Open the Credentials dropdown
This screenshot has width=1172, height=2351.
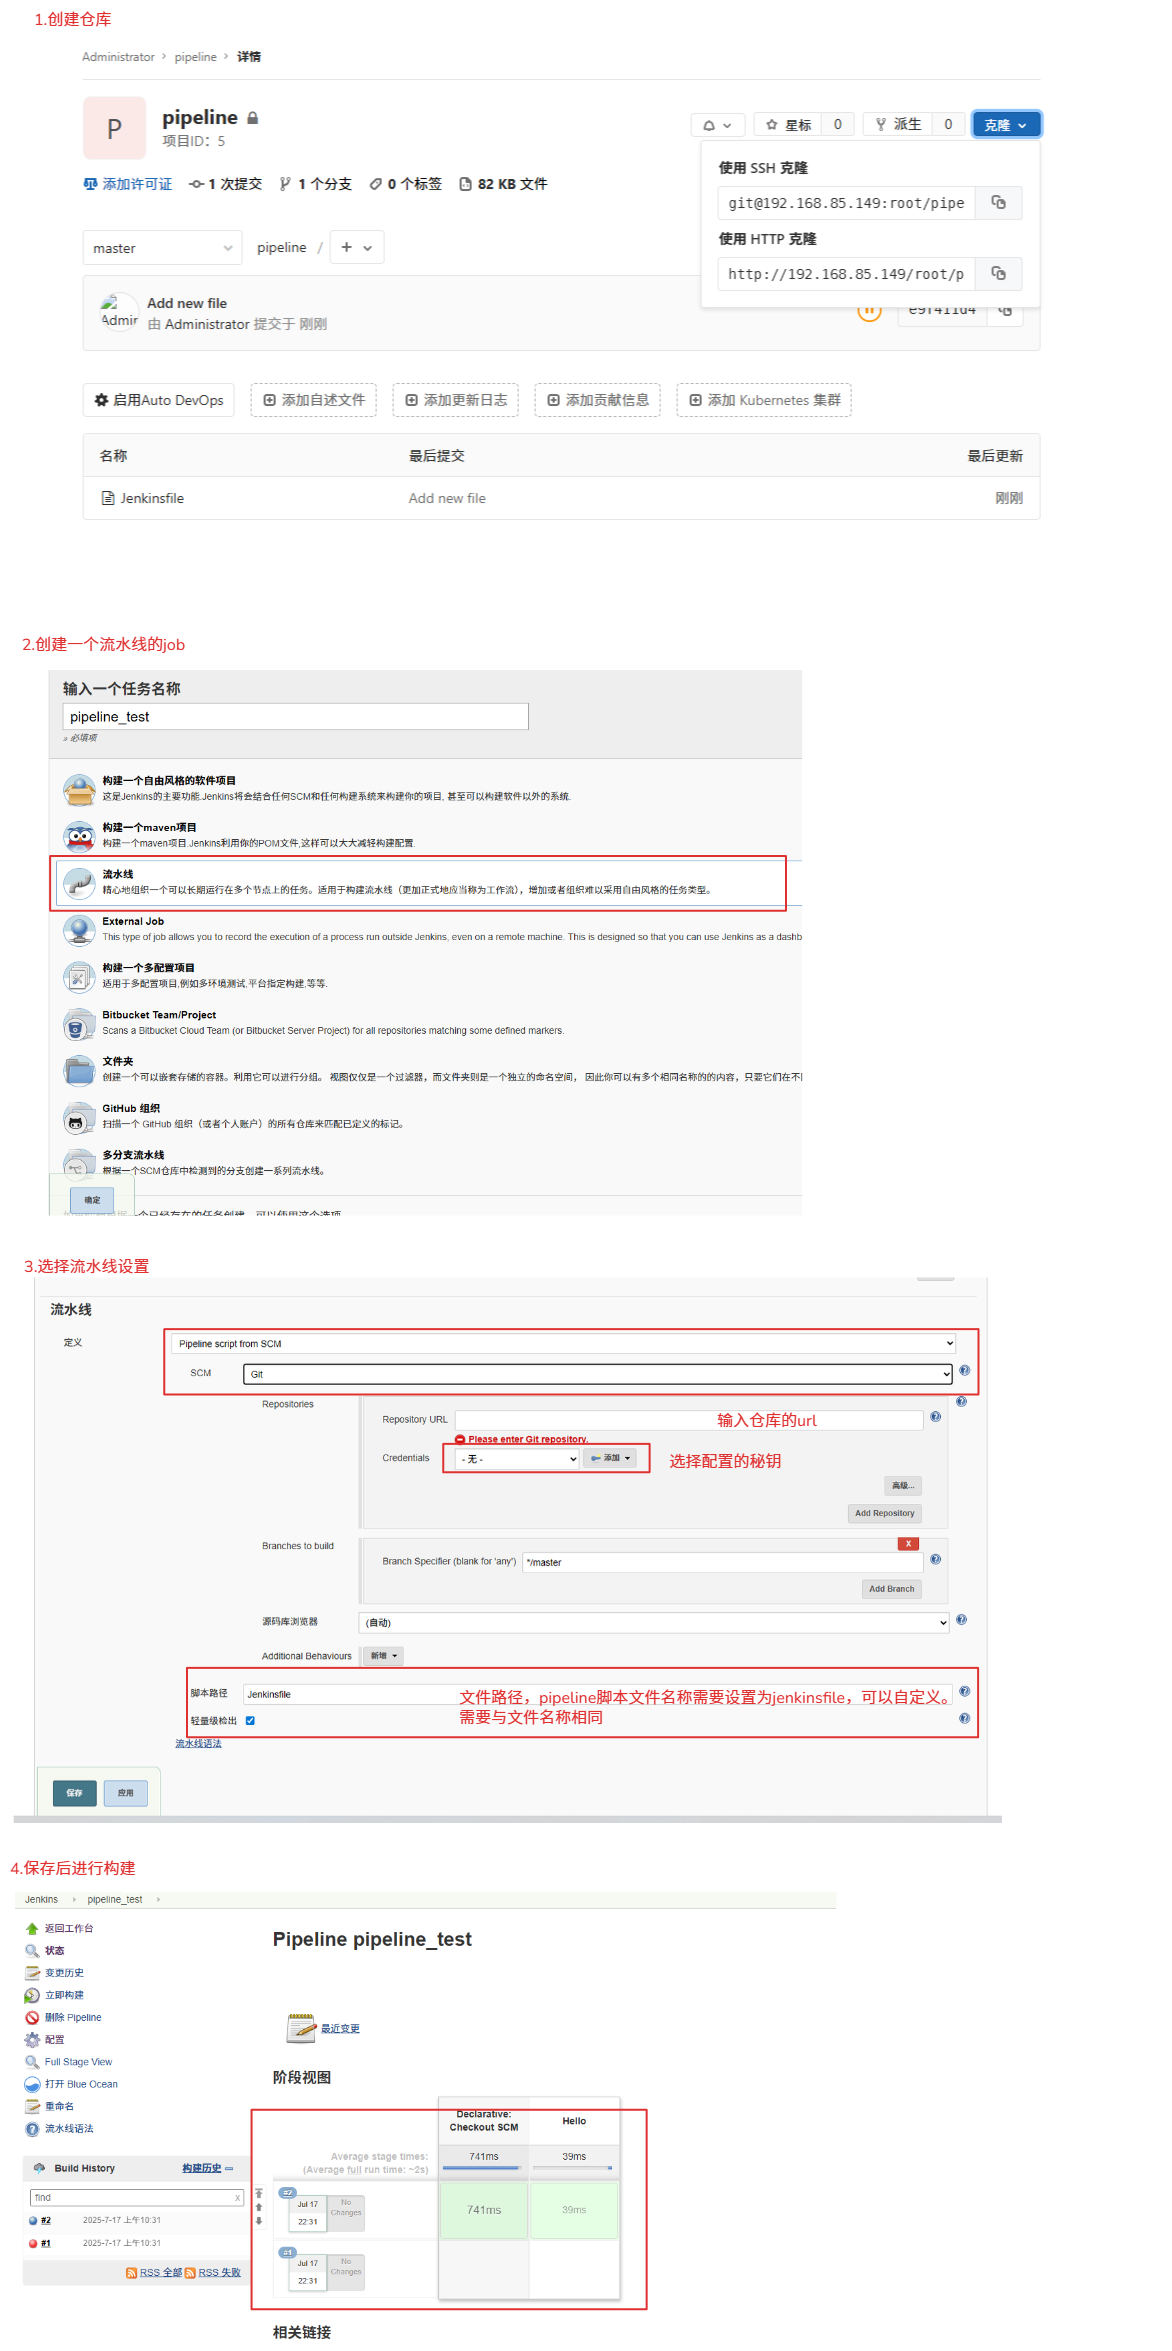(x=517, y=1459)
